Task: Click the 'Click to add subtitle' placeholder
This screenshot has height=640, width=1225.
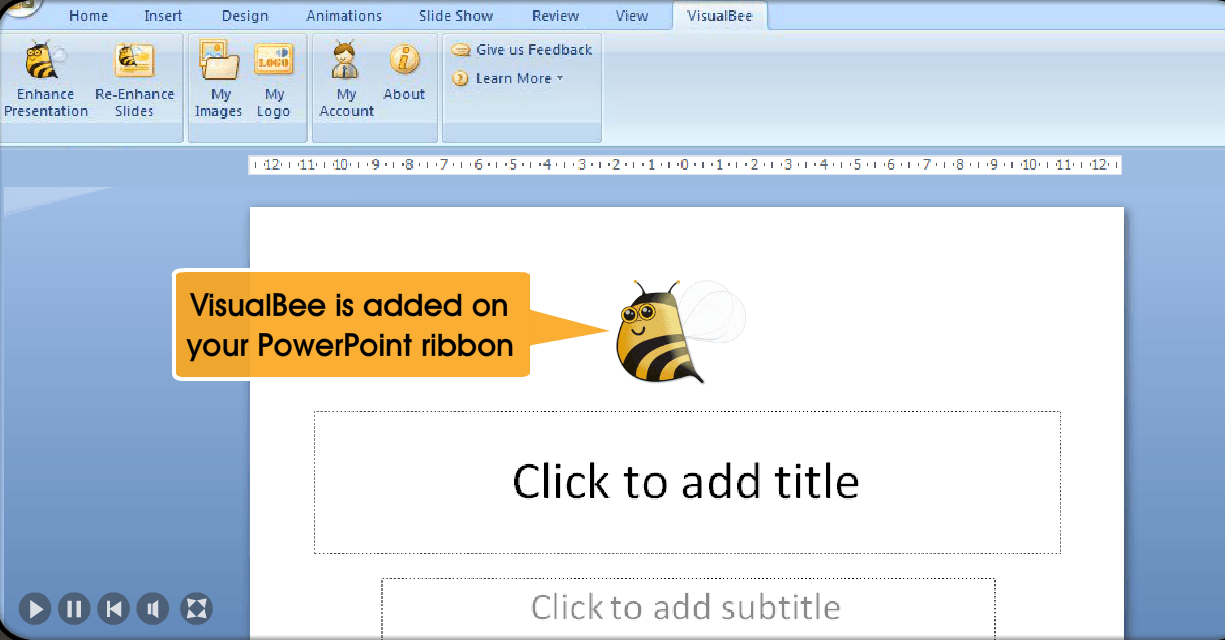Action: (688, 607)
